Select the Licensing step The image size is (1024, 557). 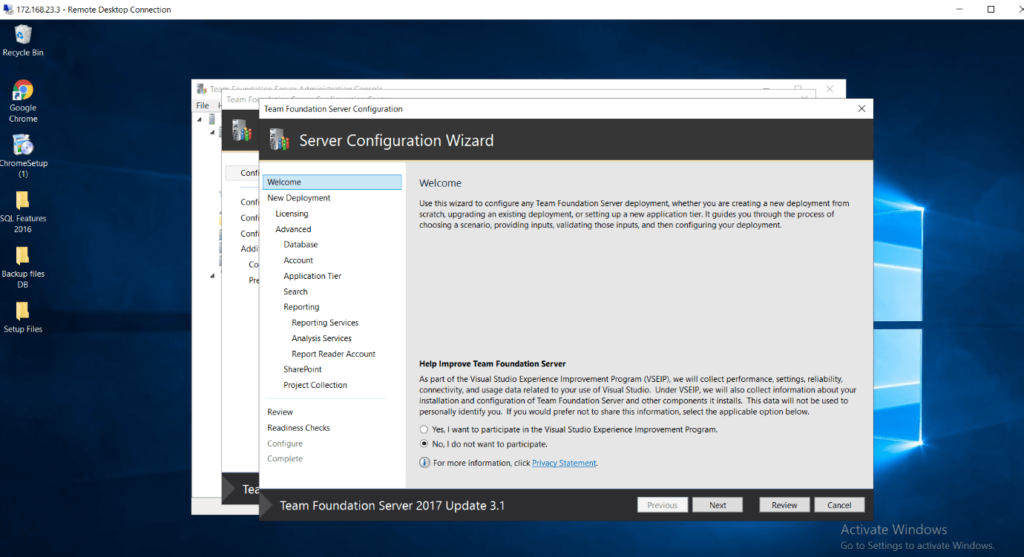(x=291, y=214)
